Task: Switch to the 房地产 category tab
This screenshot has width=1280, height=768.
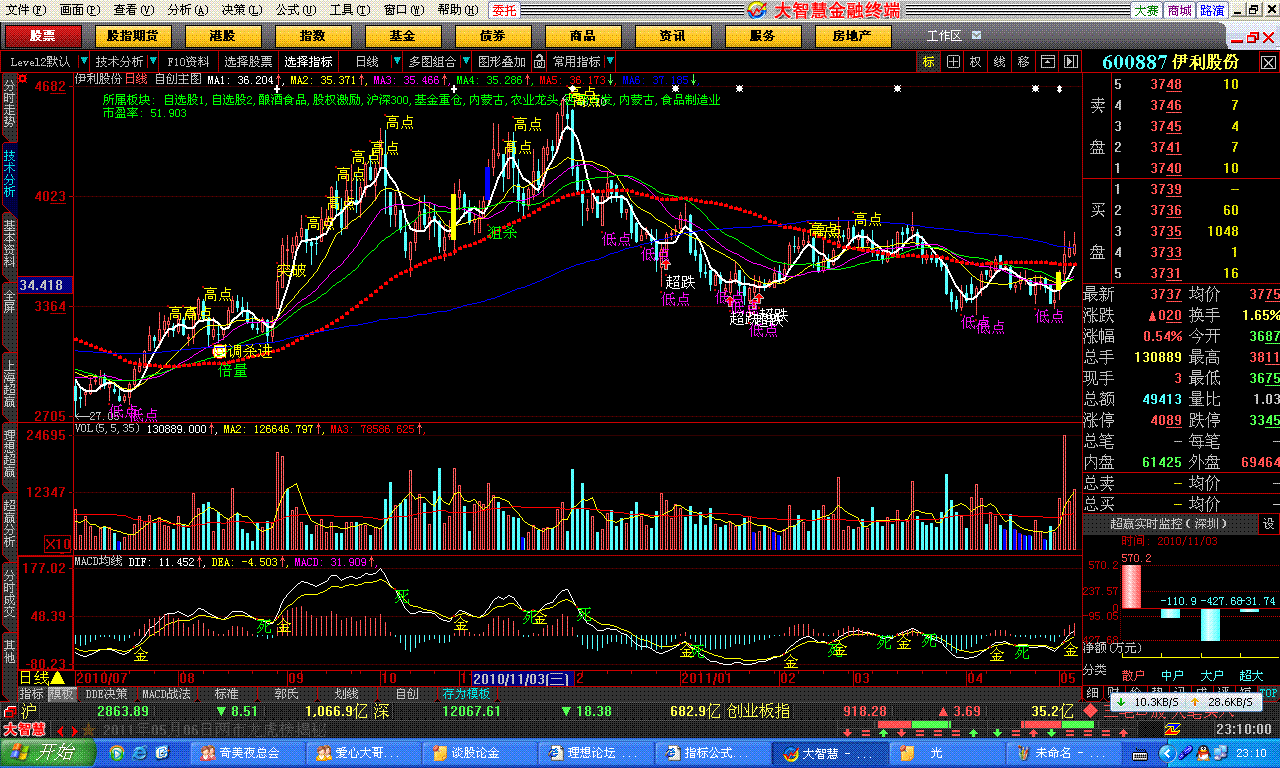Action: pos(852,36)
